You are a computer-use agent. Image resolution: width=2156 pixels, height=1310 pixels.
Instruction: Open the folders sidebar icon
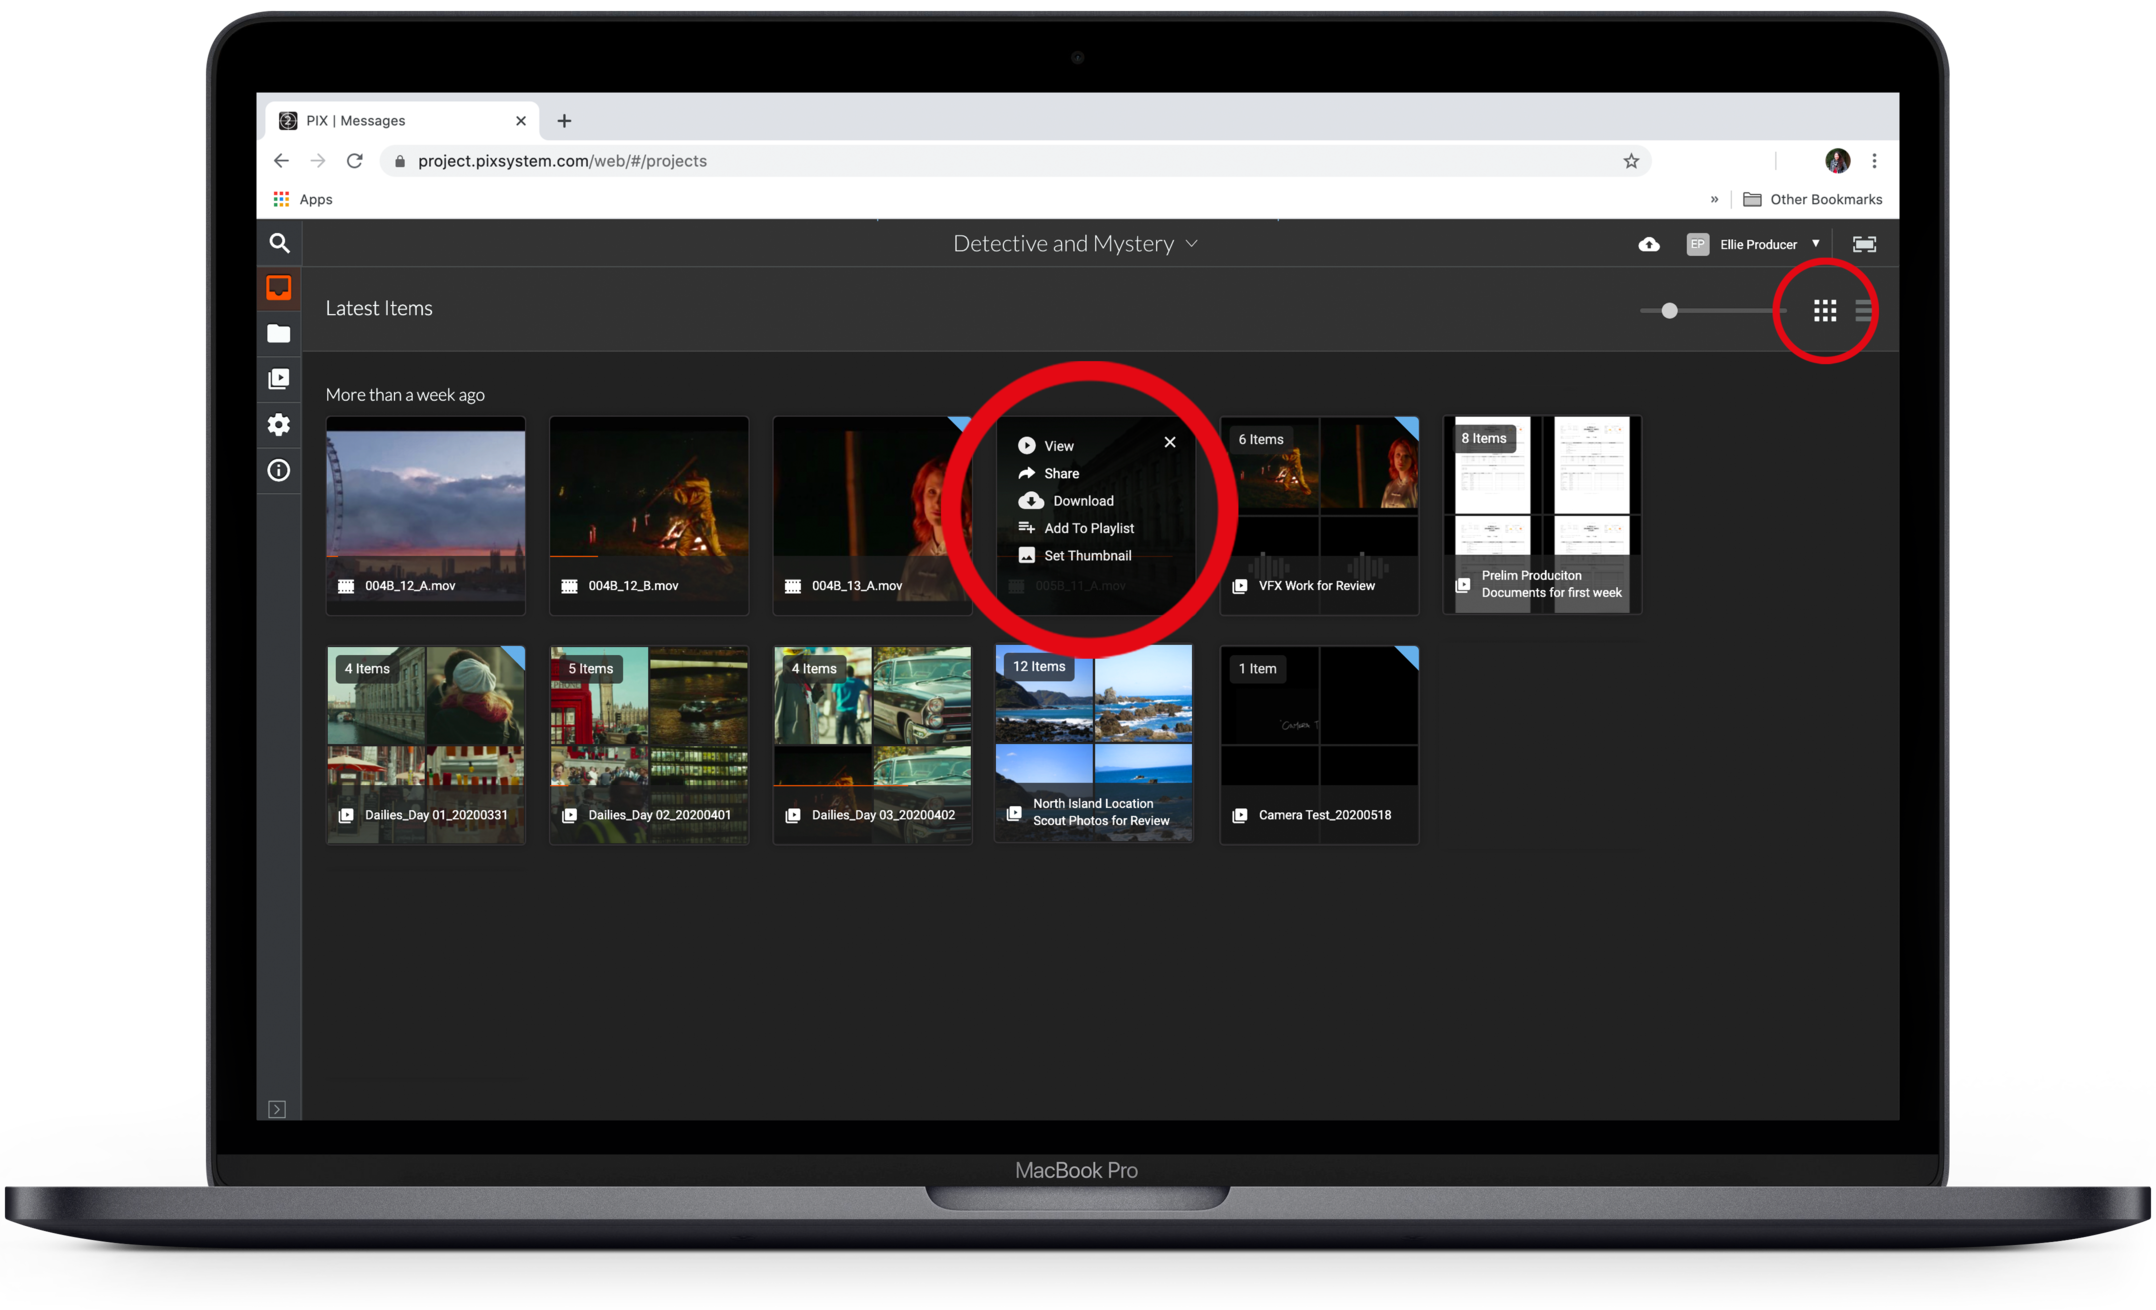pos(279,334)
